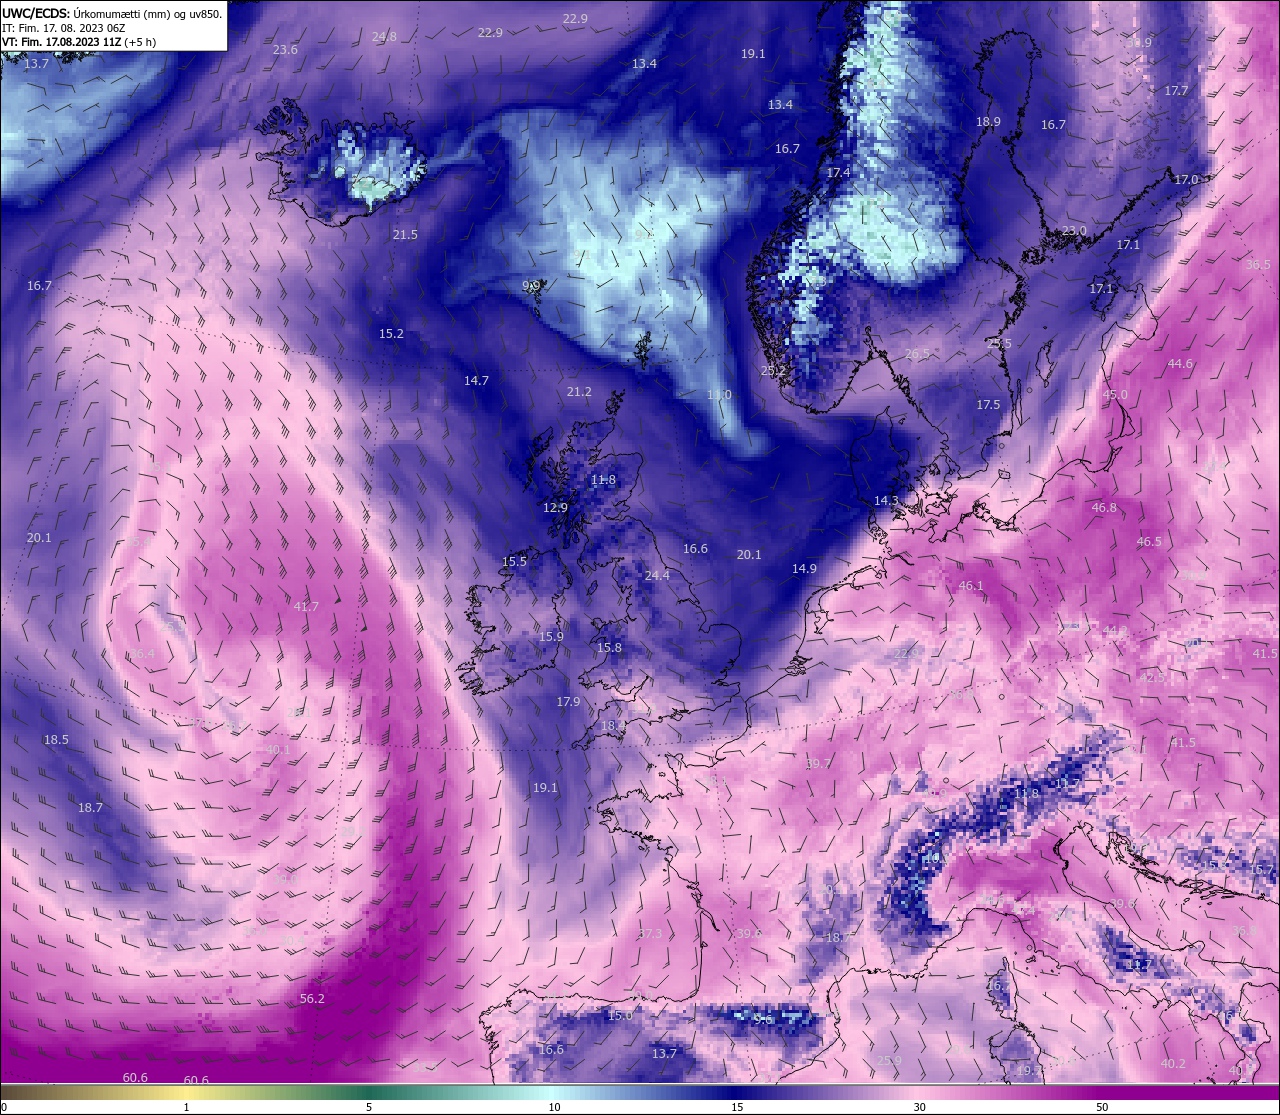
Task: Click the color scale tick label 0
Action: 4,1107
